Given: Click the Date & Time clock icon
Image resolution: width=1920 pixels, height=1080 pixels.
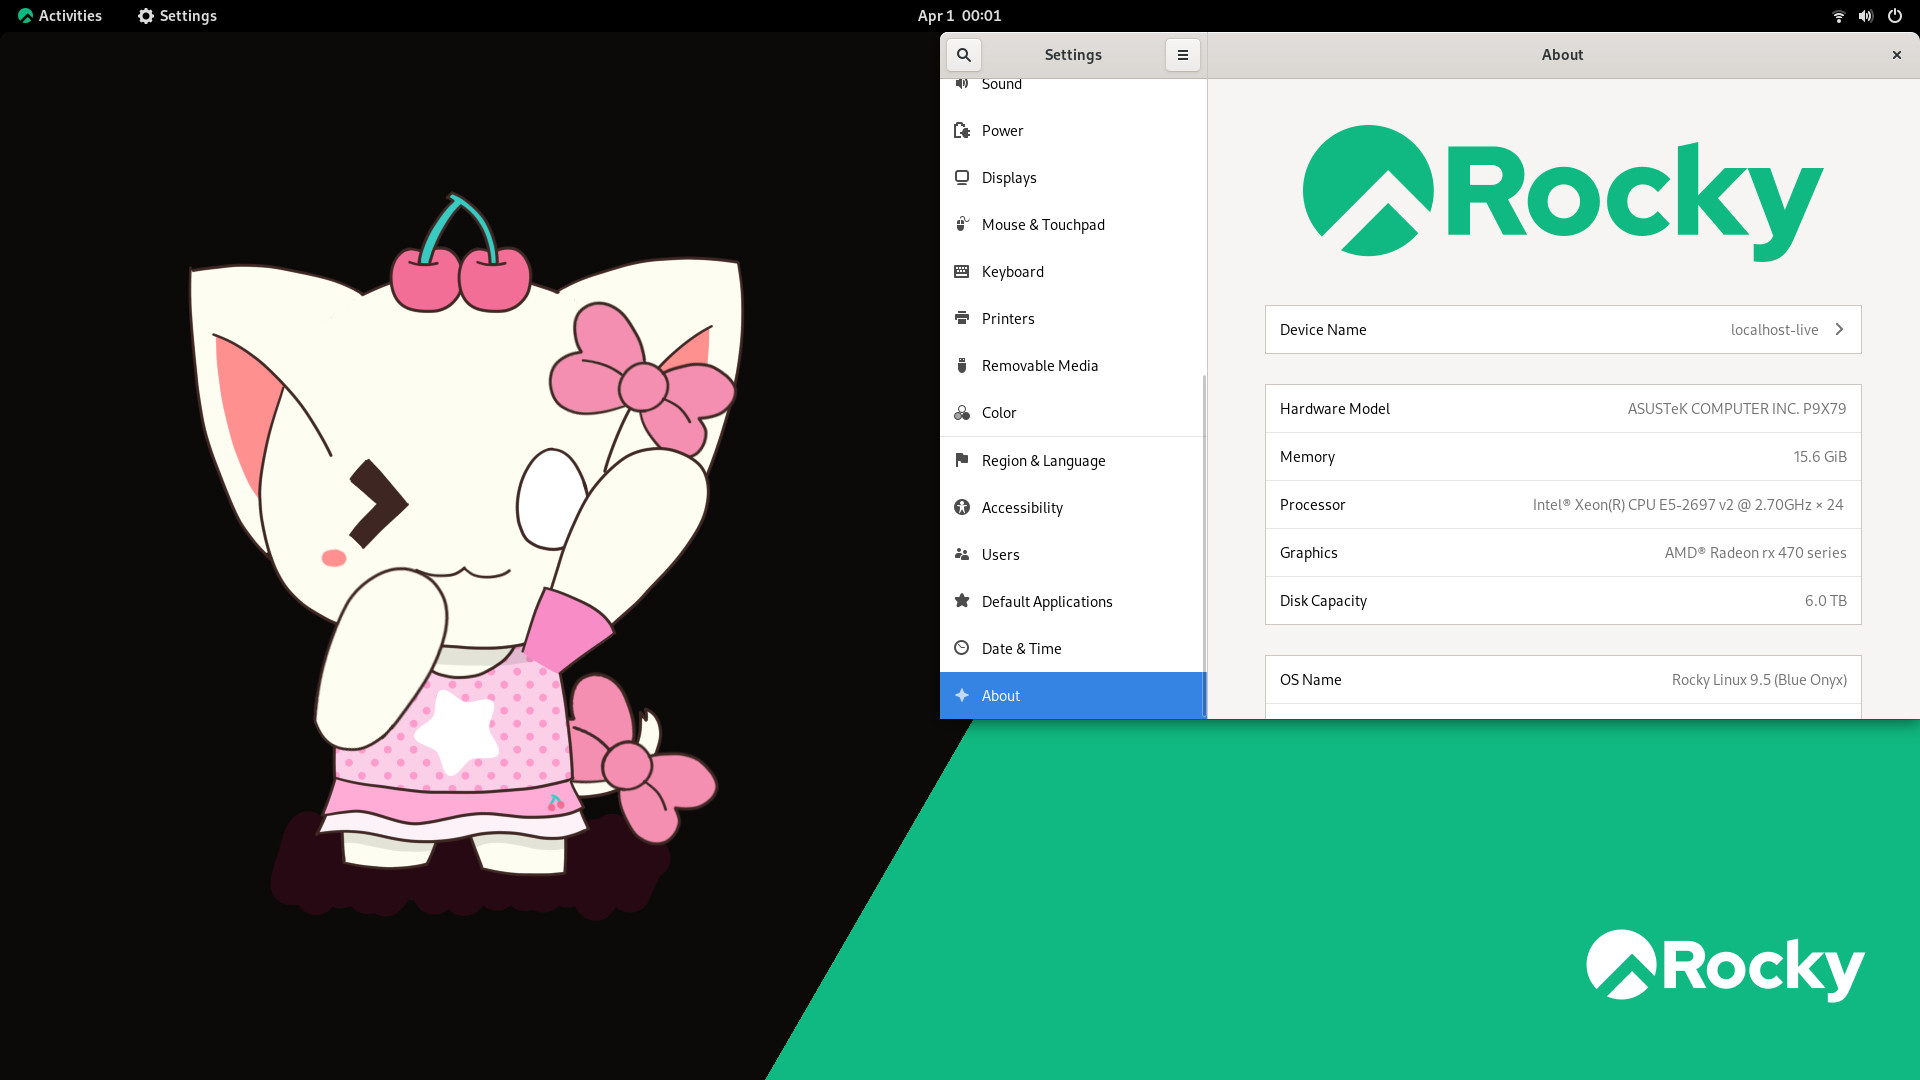Looking at the screenshot, I should pyautogui.click(x=962, y=648).
